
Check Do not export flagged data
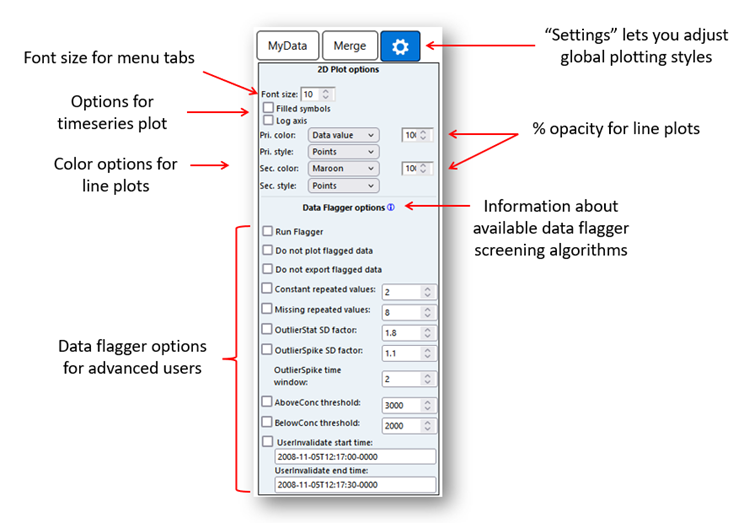point(267,269)
